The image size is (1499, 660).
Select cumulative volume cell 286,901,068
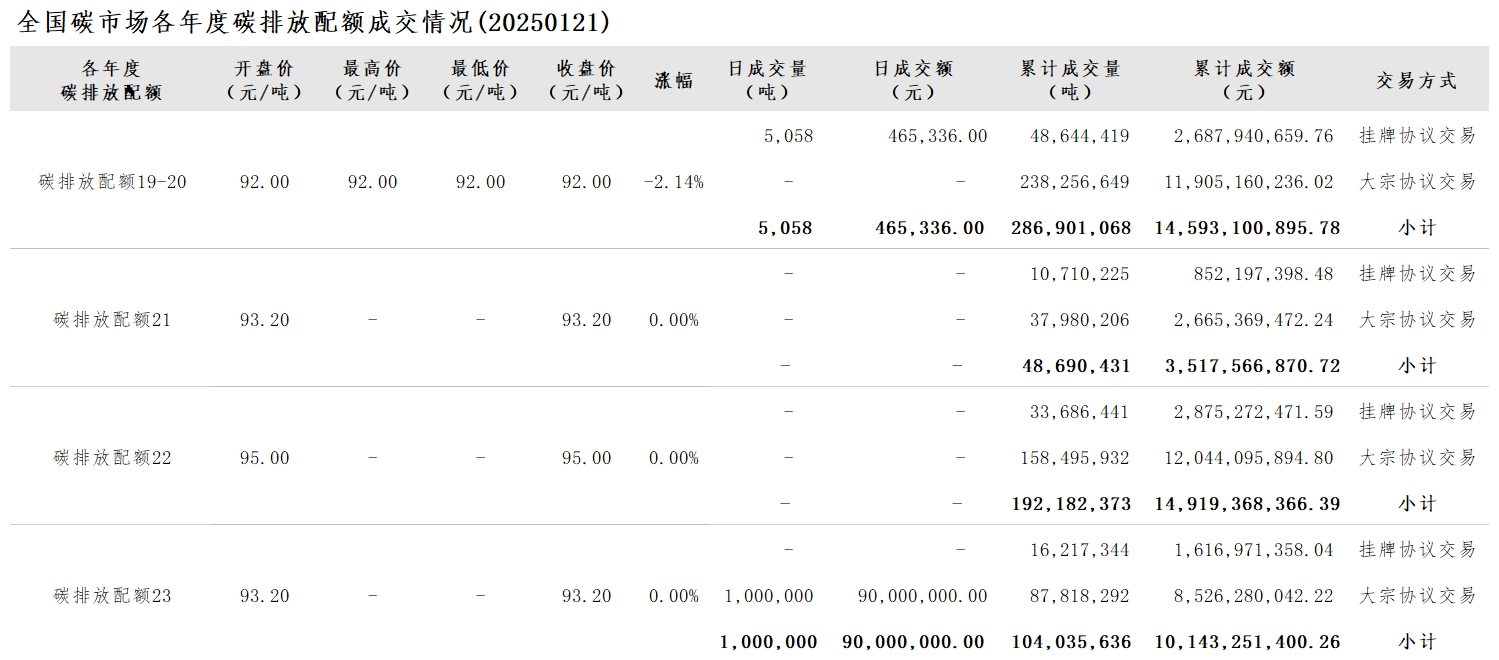click(x=1071, y=228)
